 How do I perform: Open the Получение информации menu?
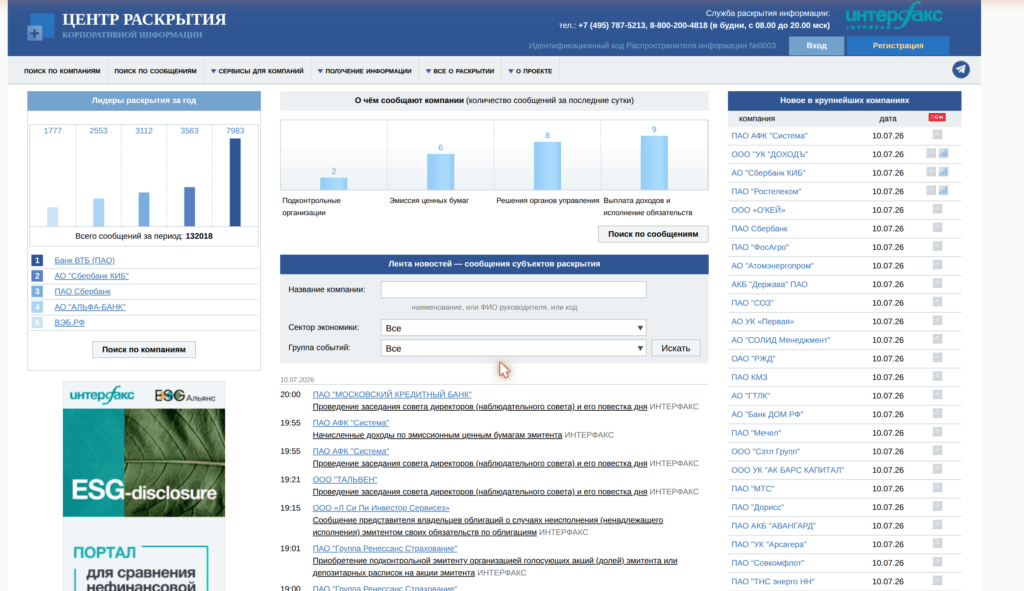coord(364,71)
